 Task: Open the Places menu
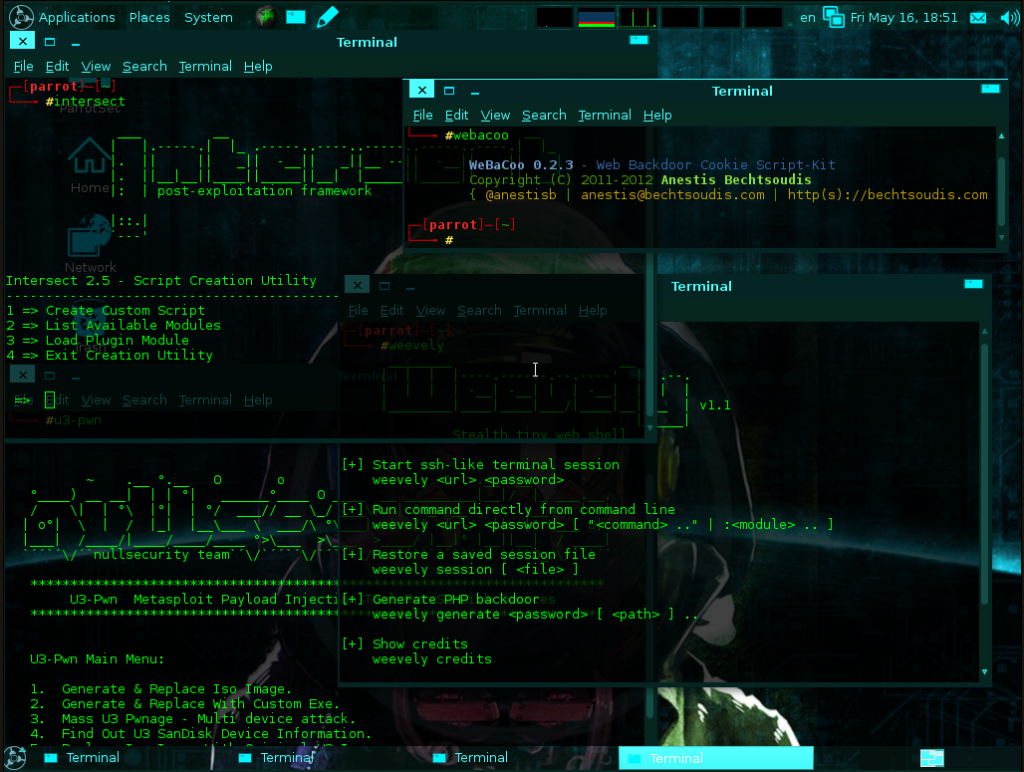[150, 18]
